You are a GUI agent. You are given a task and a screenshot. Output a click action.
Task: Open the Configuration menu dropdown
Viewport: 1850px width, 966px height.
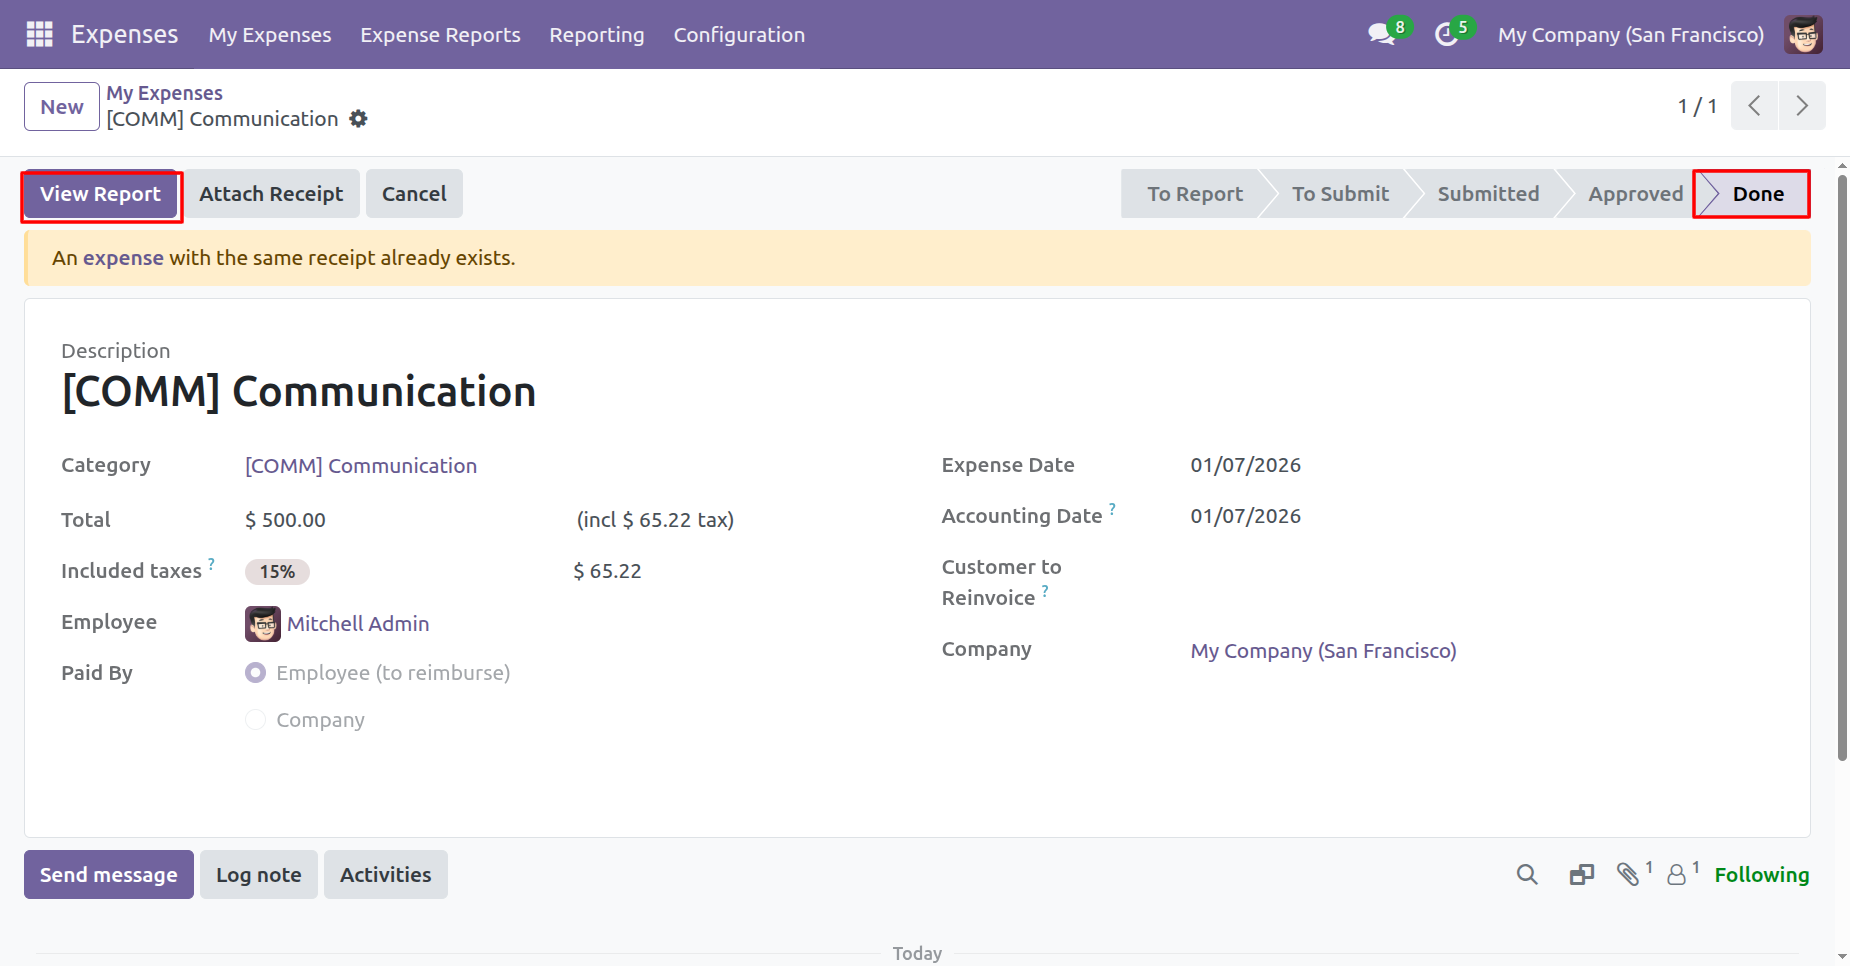(x=738, y=35)
